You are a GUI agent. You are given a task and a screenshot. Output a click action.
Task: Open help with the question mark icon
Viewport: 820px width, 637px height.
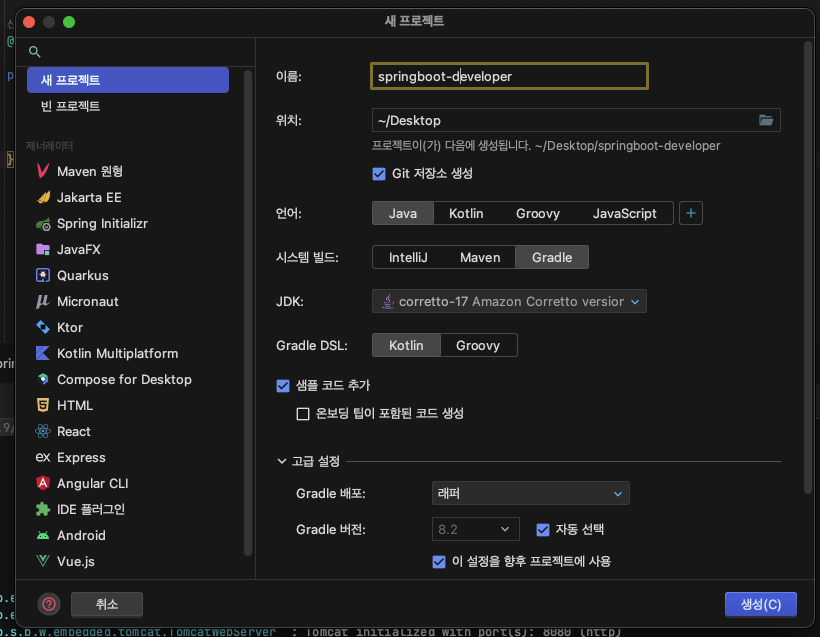click(49, 604)
